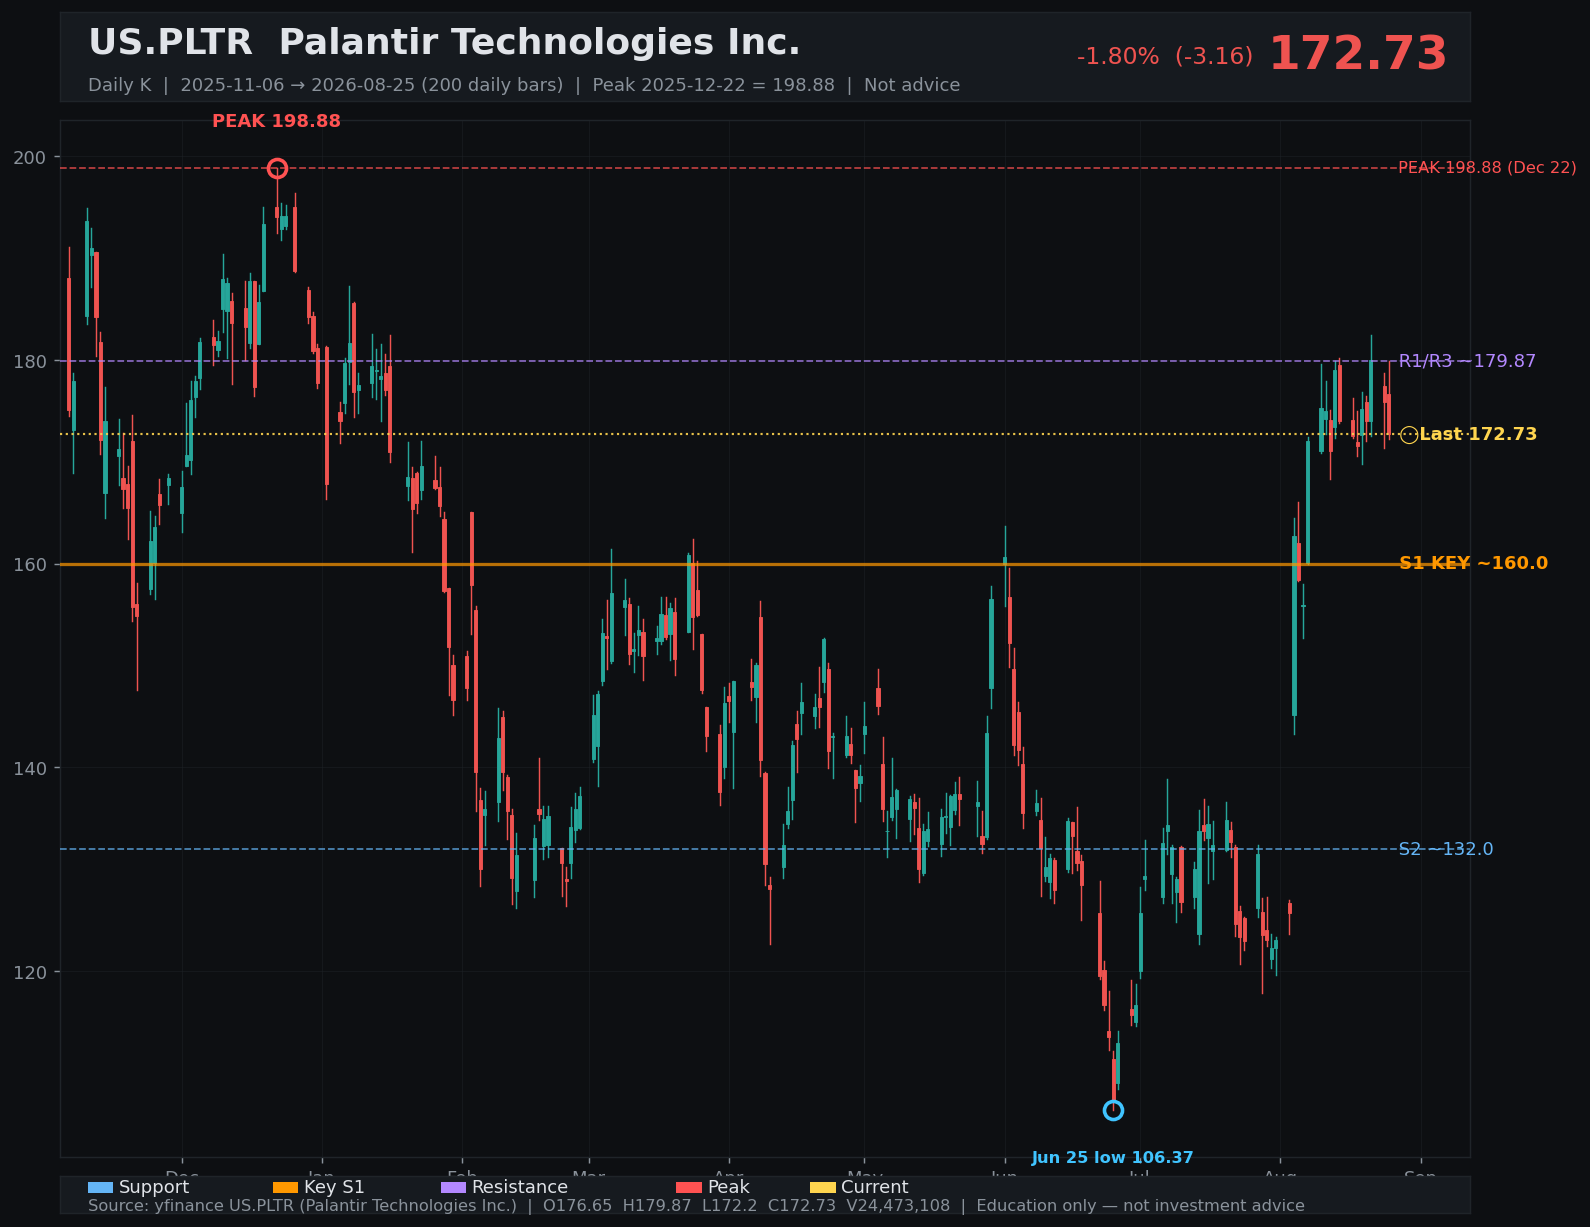The image size is (1590, 1227).
Task: Select the 'S2 ~132.0' support label
Action: tap(1446, 849)
